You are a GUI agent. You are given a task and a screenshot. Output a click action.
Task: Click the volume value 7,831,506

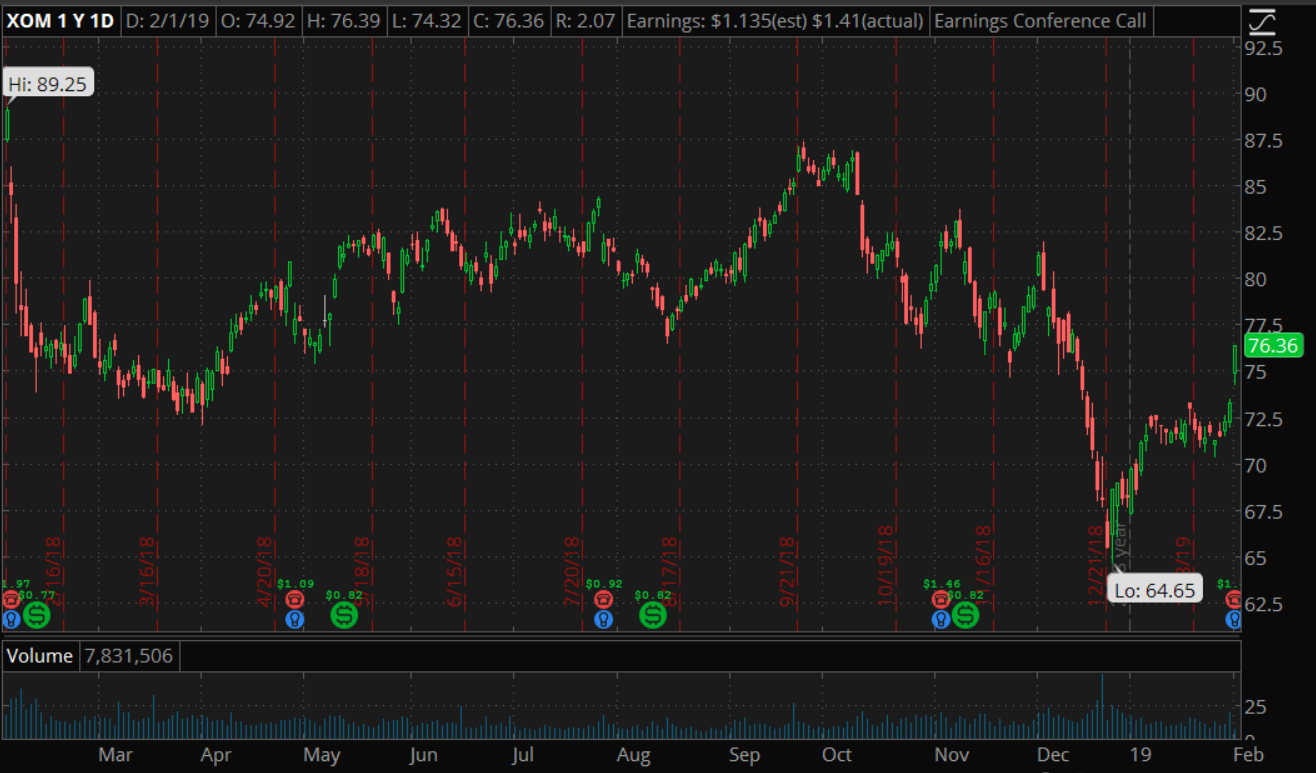tap(128, 656)
